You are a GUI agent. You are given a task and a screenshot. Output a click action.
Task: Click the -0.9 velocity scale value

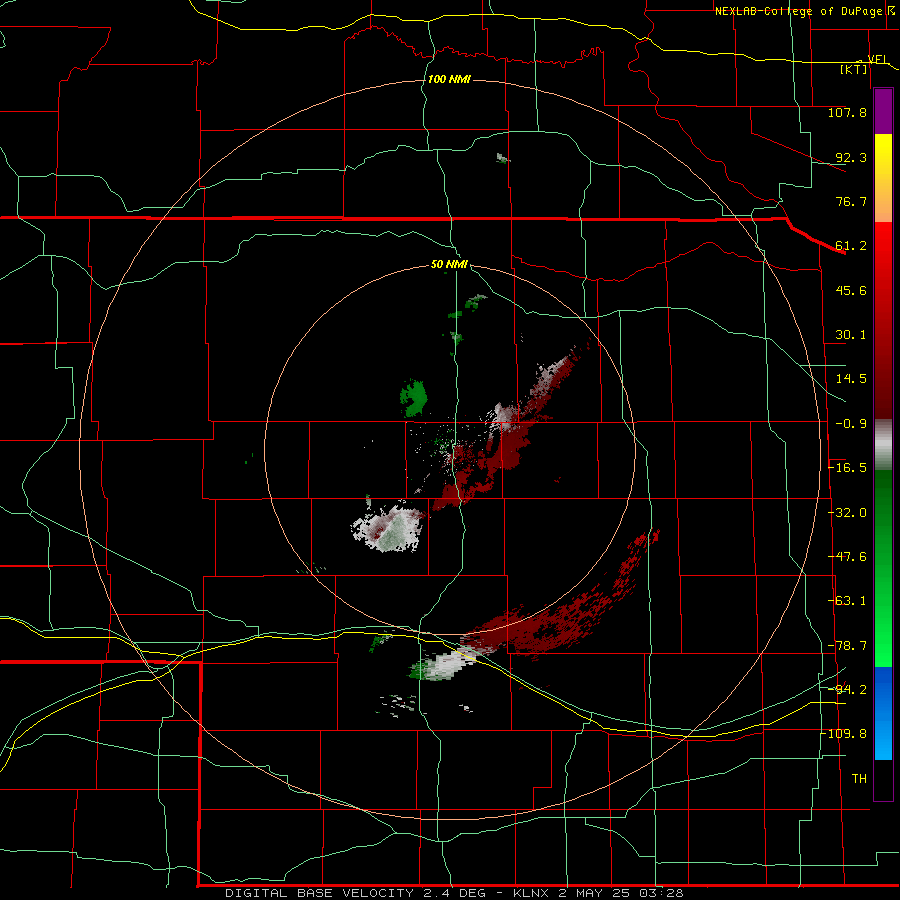851,424
